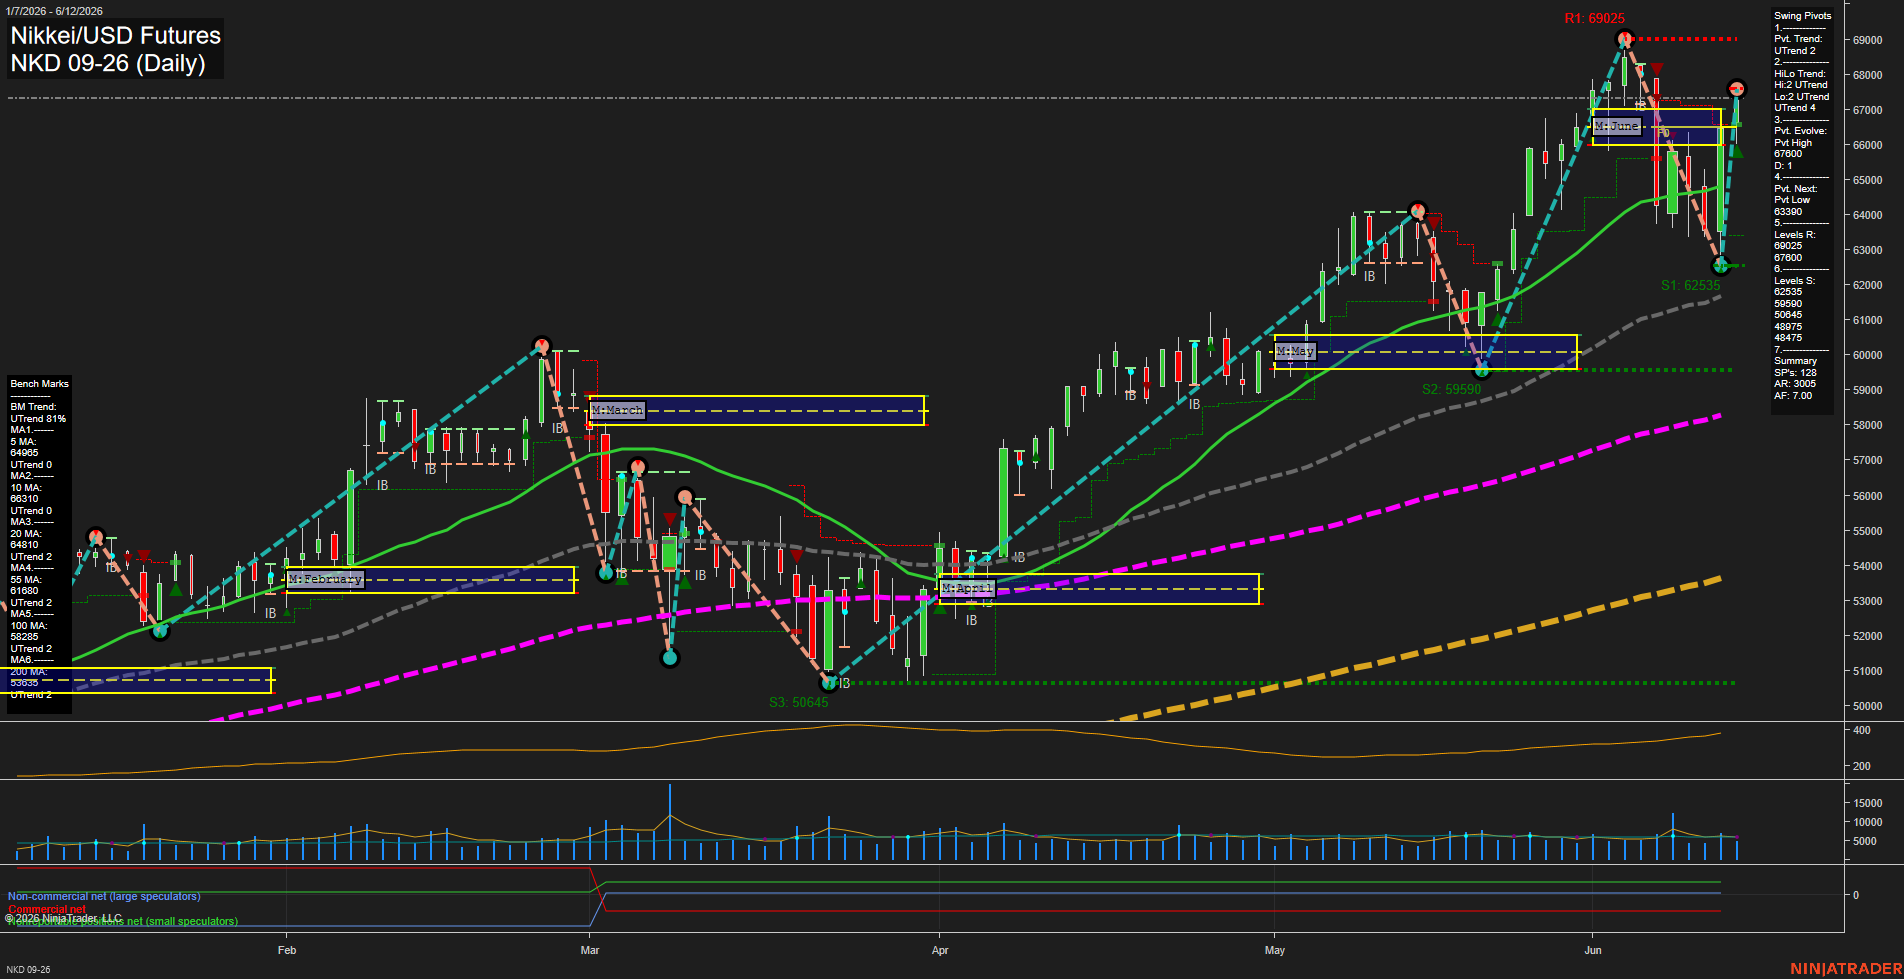Screen dimensions: 1904x979
Task: Click the swing pivot low marker at S3
Action: click(828, 683)
